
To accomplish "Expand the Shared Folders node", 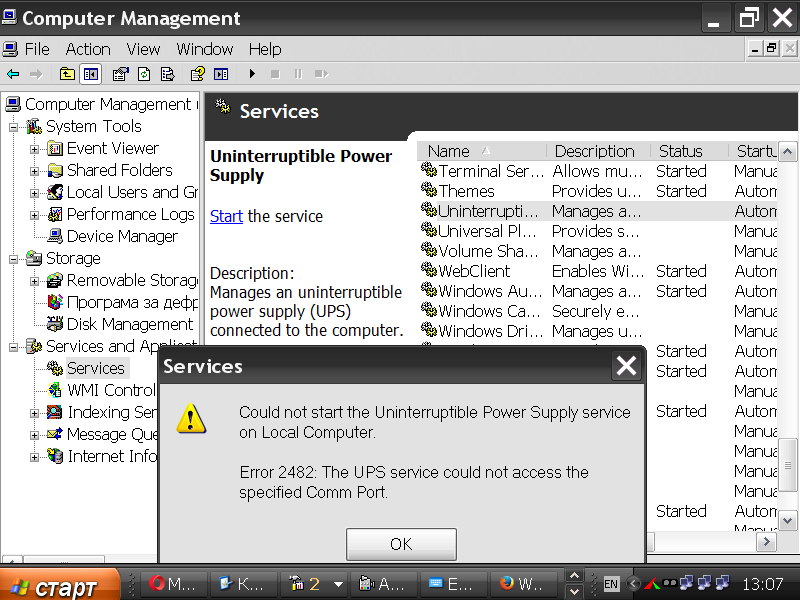I will 34,171.
